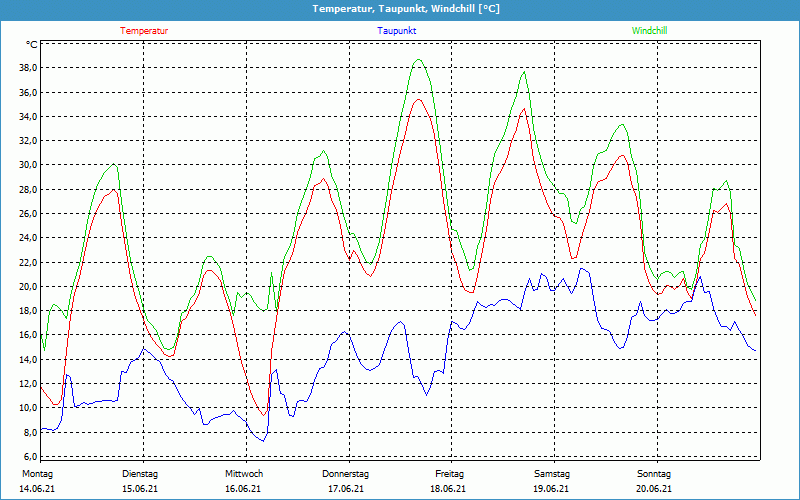Screen dimensions: 800x500
Task: Click the chart title Temperatur, Taupunkt, Windchill
Action: (x=406, y=9)
